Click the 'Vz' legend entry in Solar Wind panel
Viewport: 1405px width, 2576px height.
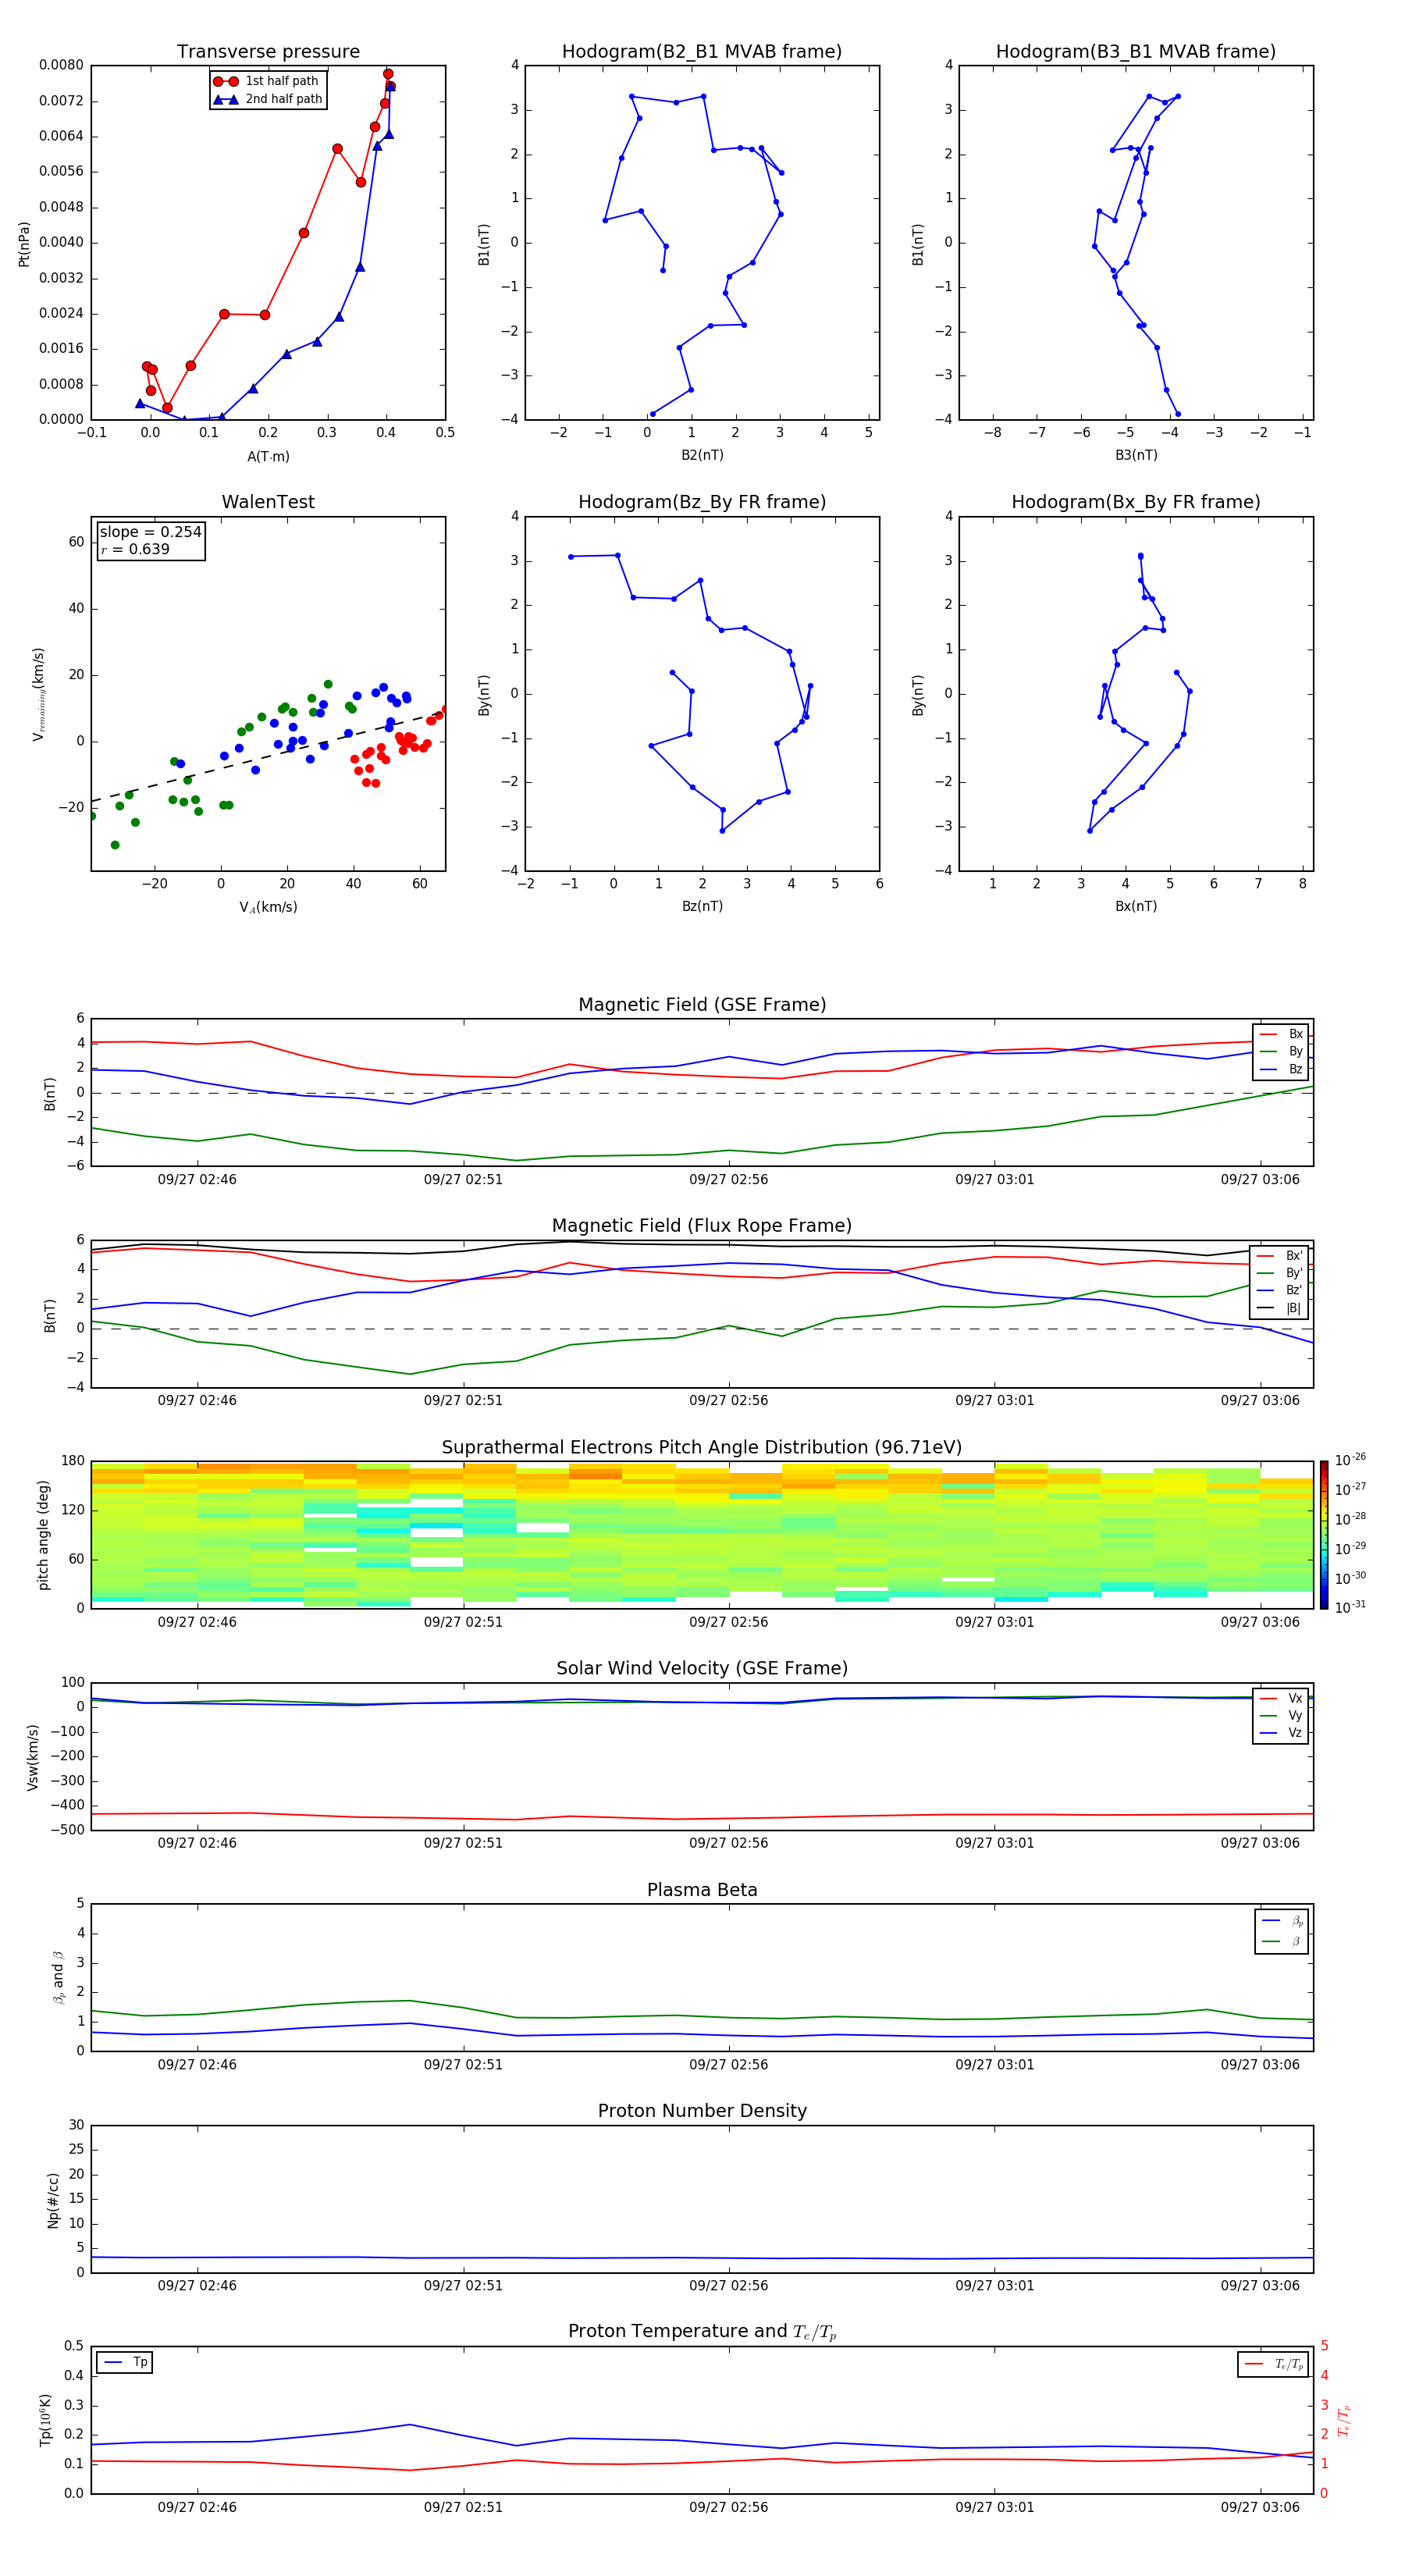pyautogui.click(x=1281, y=1733)
